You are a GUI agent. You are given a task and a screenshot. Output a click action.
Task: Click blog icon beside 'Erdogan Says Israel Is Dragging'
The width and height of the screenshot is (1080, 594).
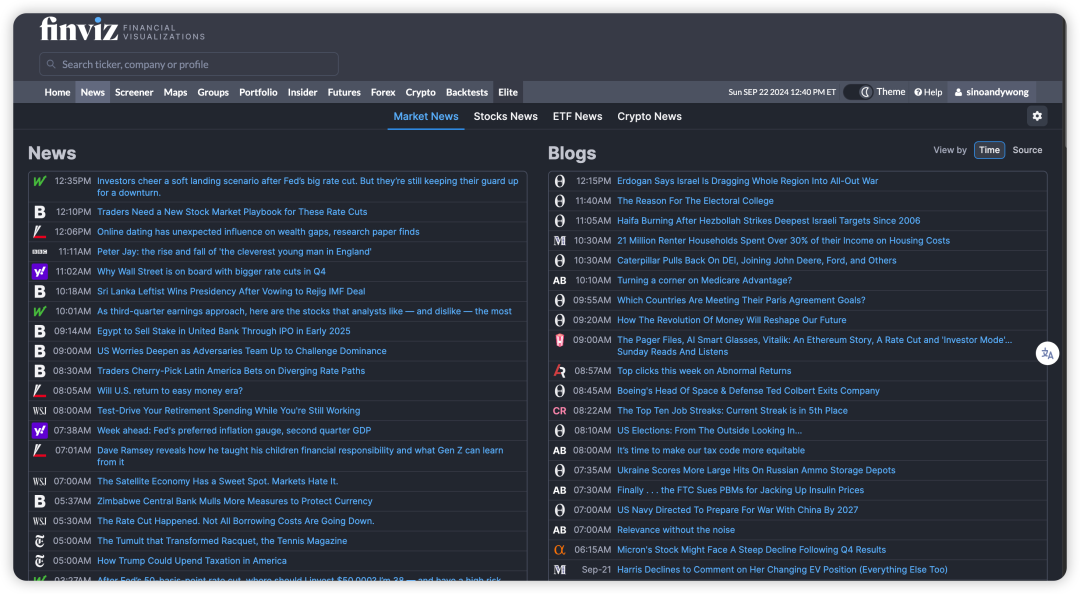click(560, 181)
